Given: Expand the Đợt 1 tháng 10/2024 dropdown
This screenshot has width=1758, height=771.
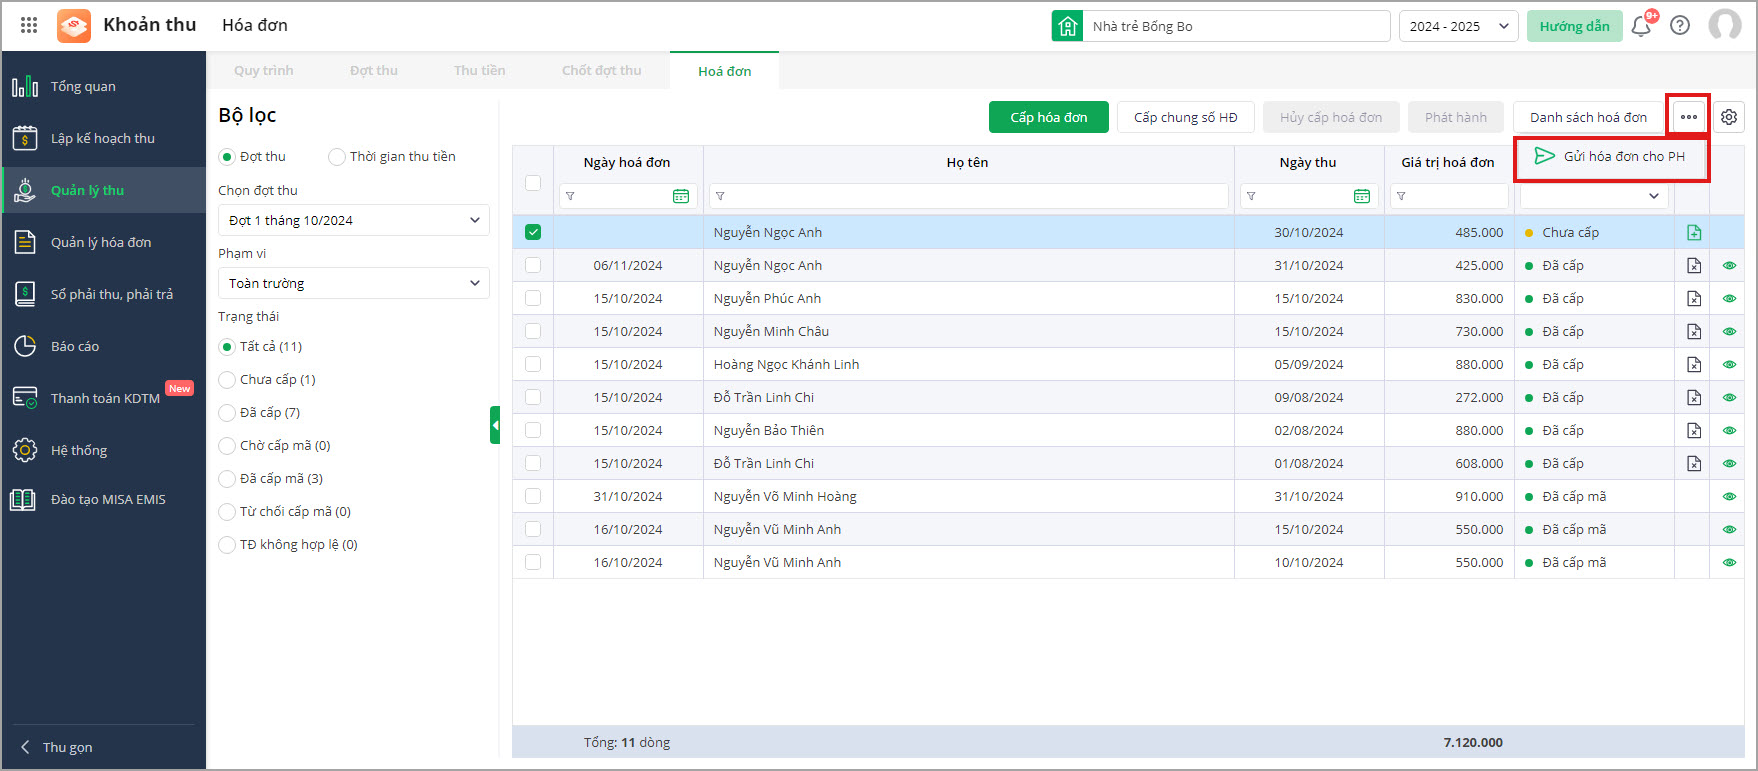Looking at the screenshot, I should (353, 221).
